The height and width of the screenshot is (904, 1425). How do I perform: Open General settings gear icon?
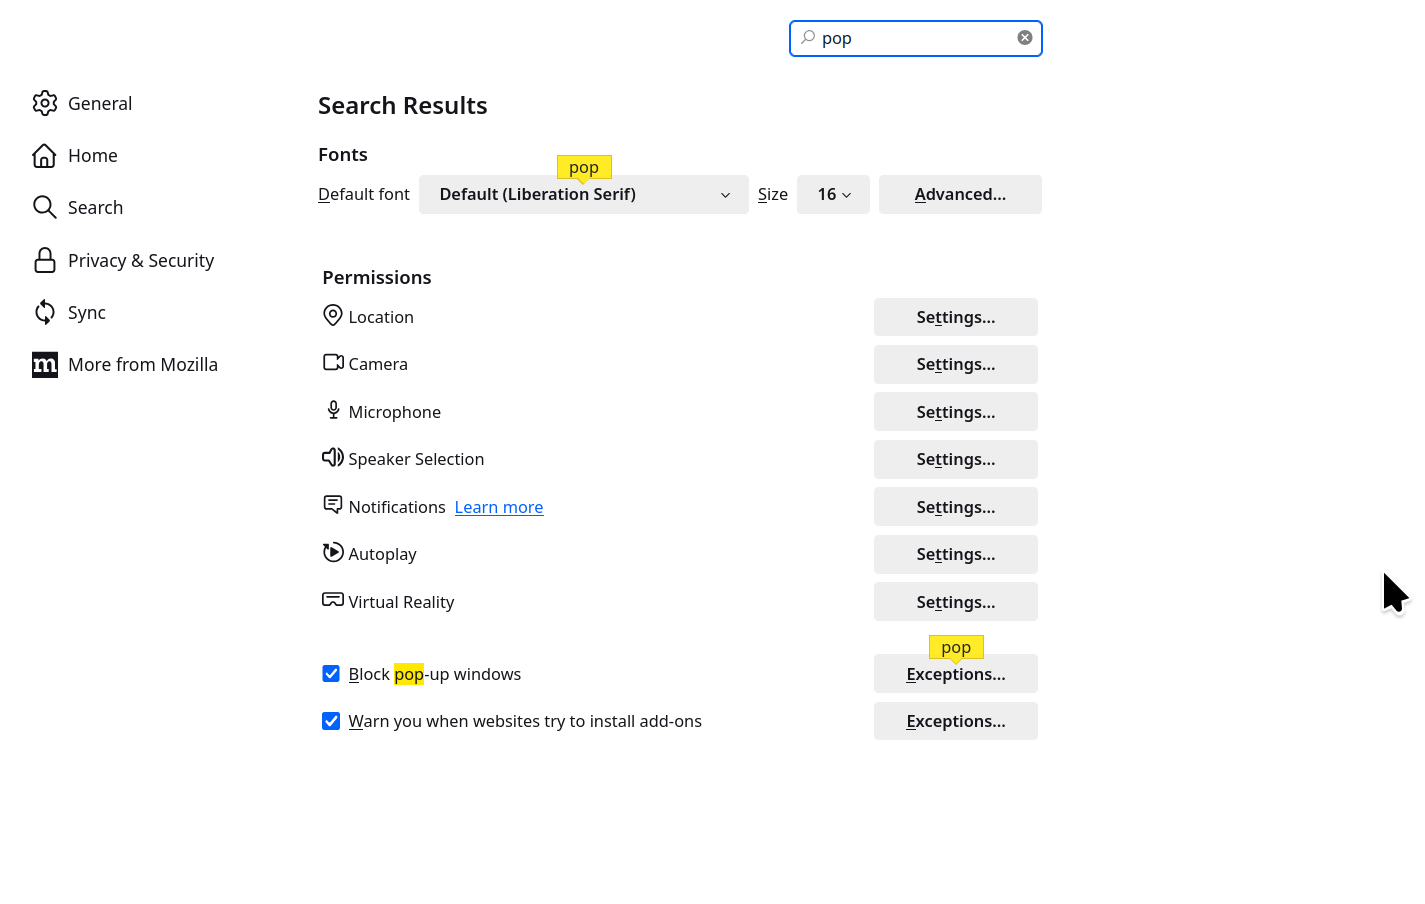45,103
